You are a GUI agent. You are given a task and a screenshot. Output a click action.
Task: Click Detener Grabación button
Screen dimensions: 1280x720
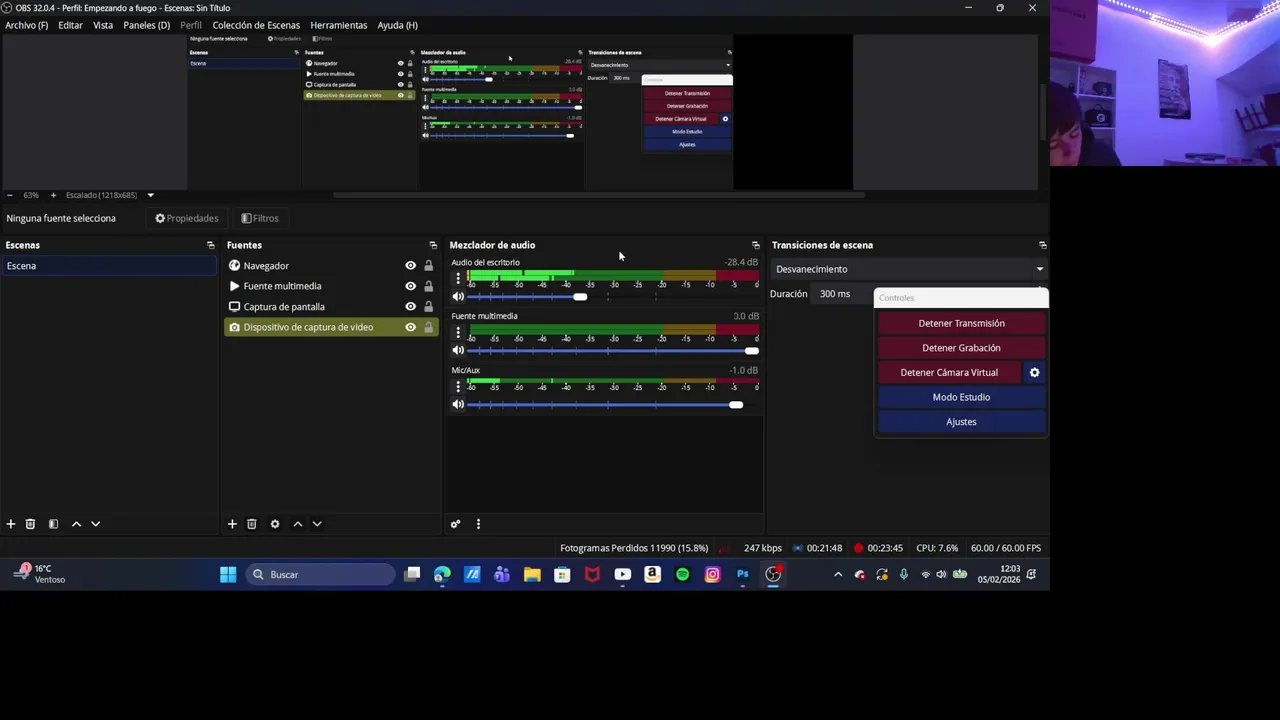coord(961,348)
